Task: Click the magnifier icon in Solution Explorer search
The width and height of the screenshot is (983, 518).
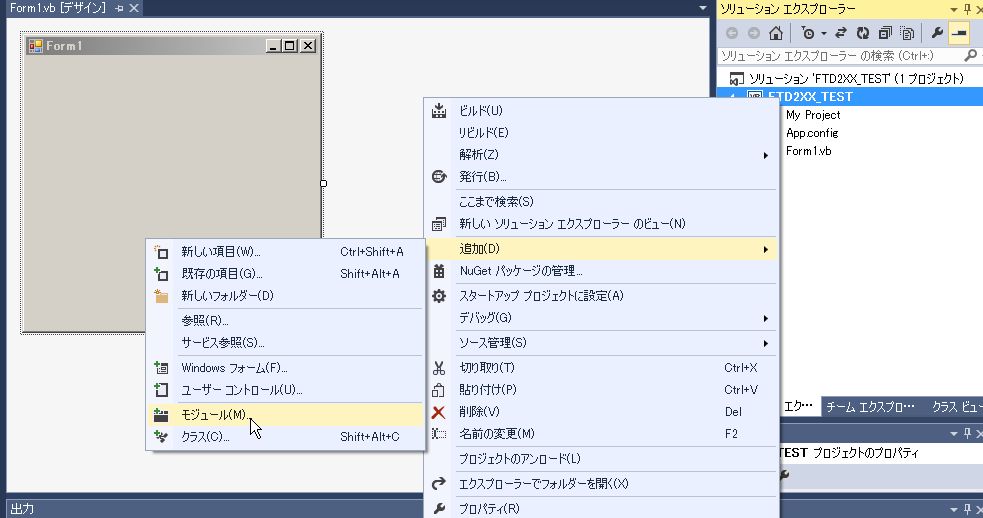Action: pyautogui.click(x=970, y=56)
